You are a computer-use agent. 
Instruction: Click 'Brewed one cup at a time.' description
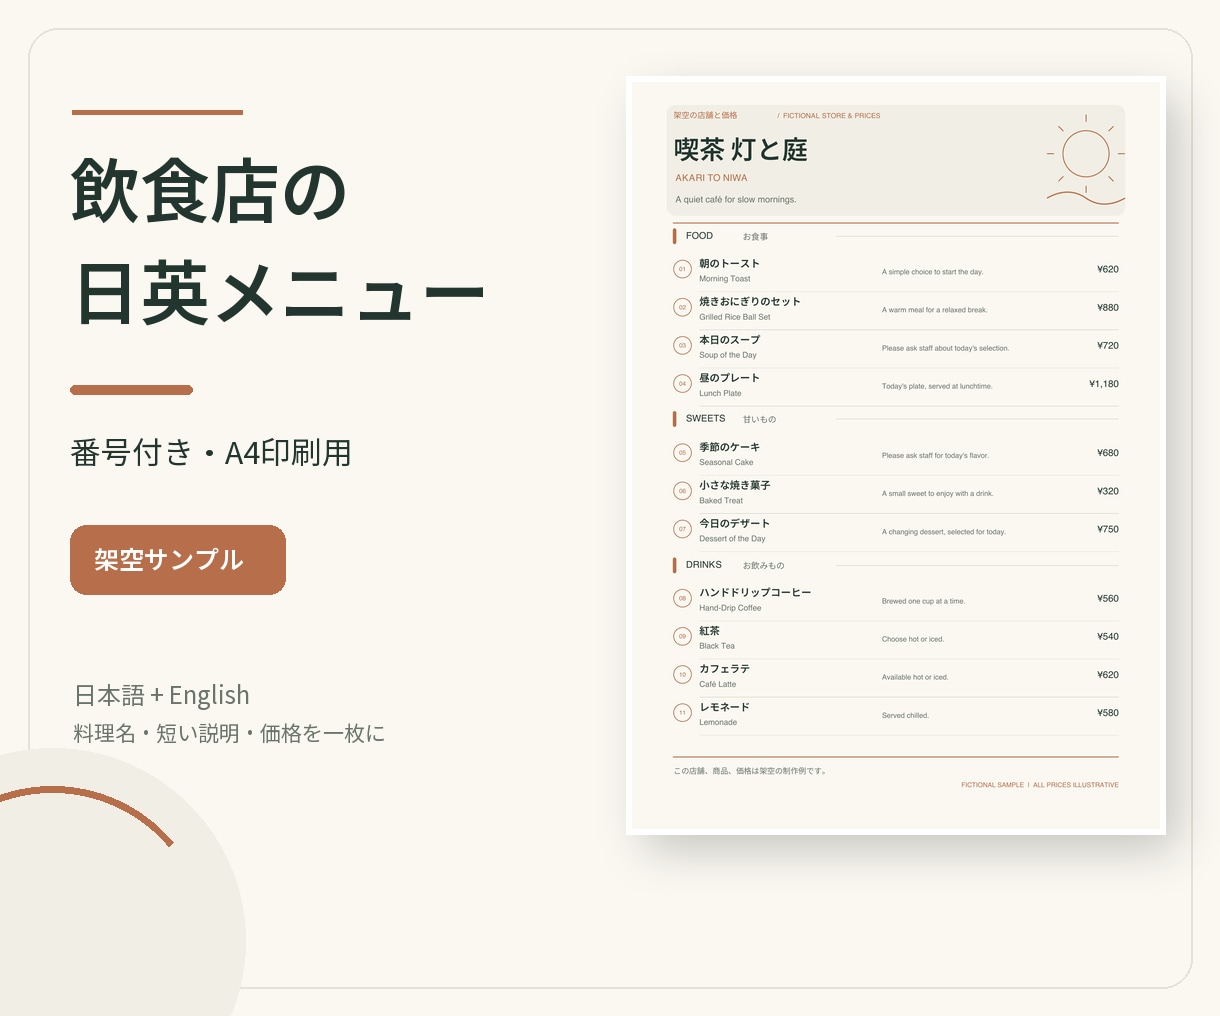click(924, 602)
